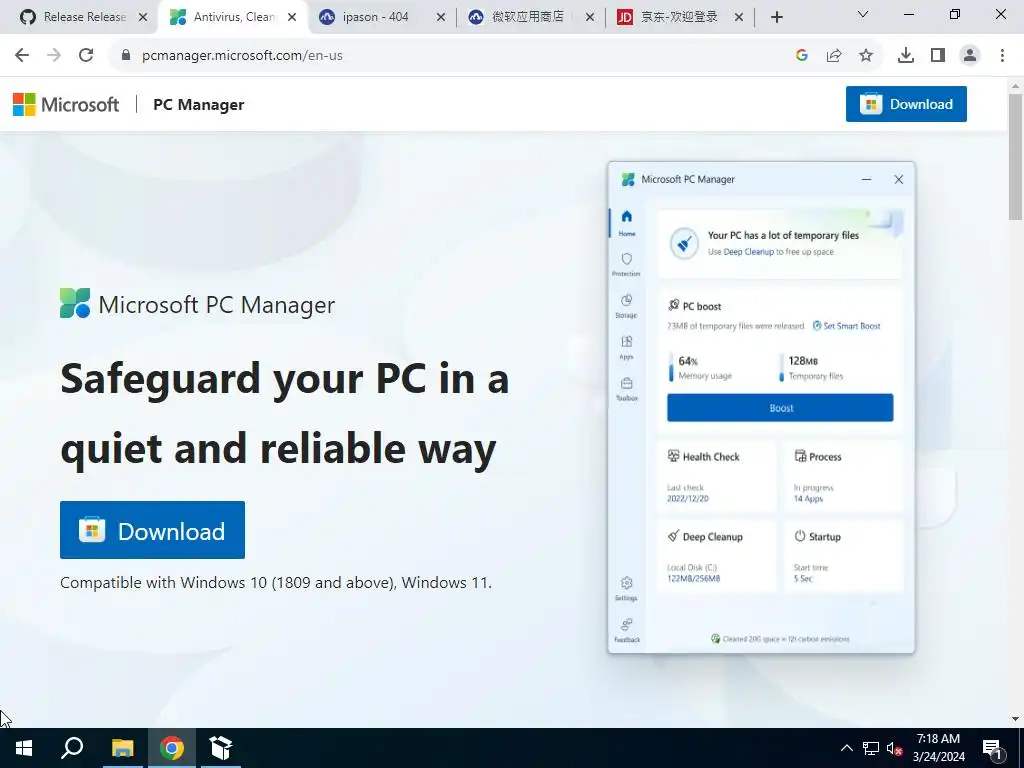Show hidden system tray icons
Screen dimensions: 1024x768
pos(846,748)
